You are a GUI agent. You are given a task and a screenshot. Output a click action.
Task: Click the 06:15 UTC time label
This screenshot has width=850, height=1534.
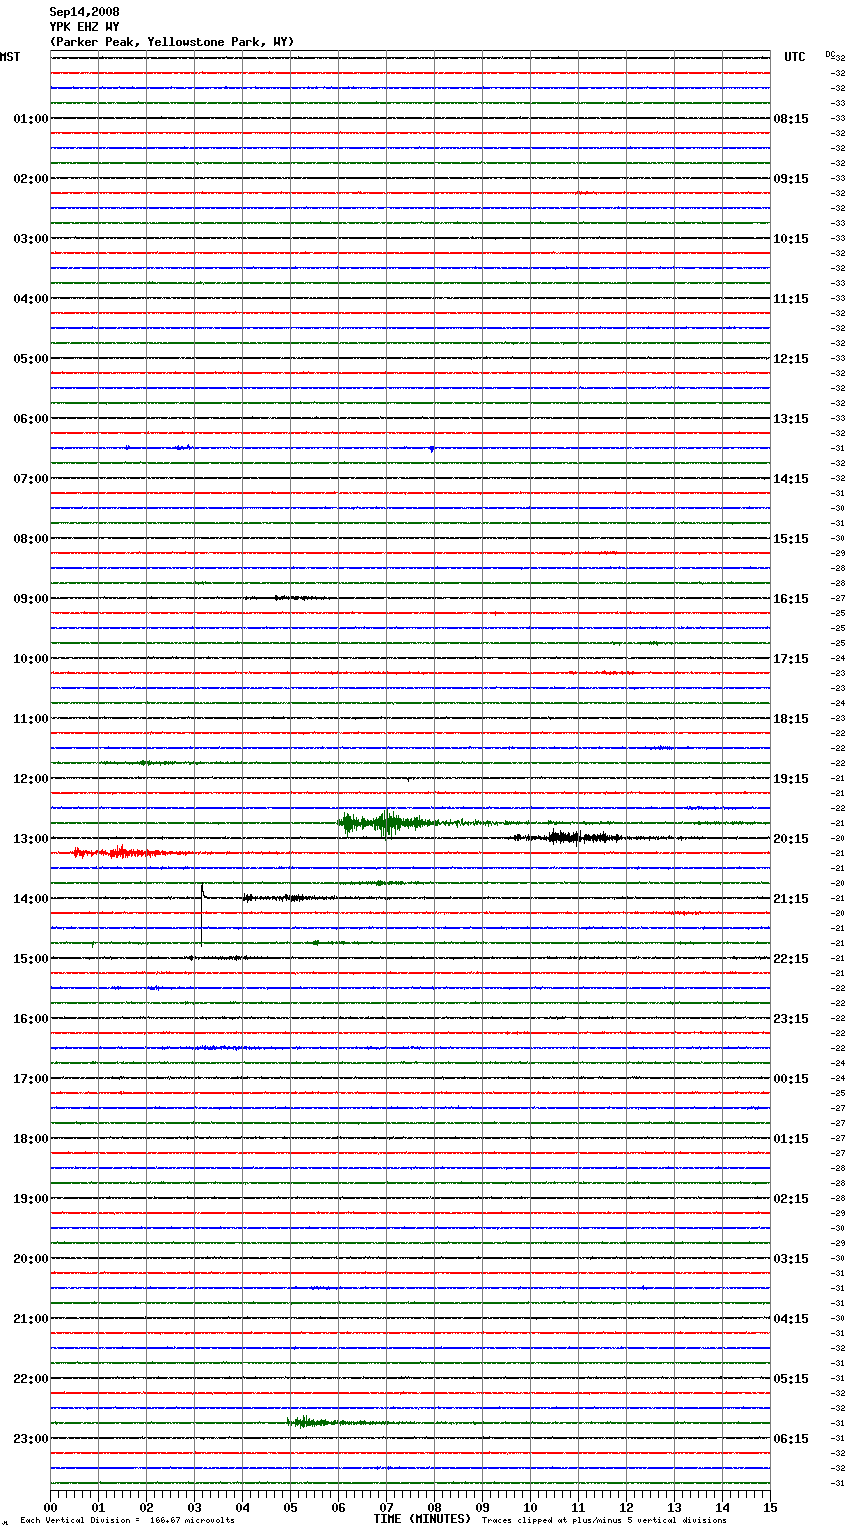[791, 1439]
